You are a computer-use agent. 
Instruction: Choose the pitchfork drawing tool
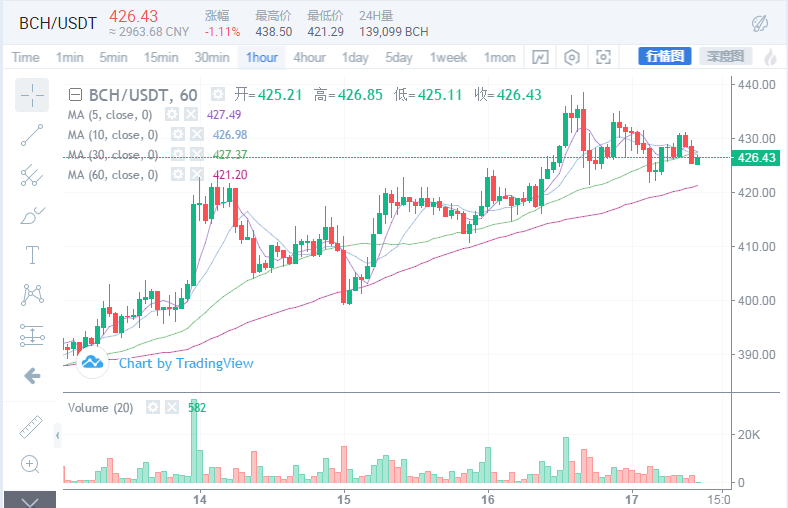click(32, 175)
